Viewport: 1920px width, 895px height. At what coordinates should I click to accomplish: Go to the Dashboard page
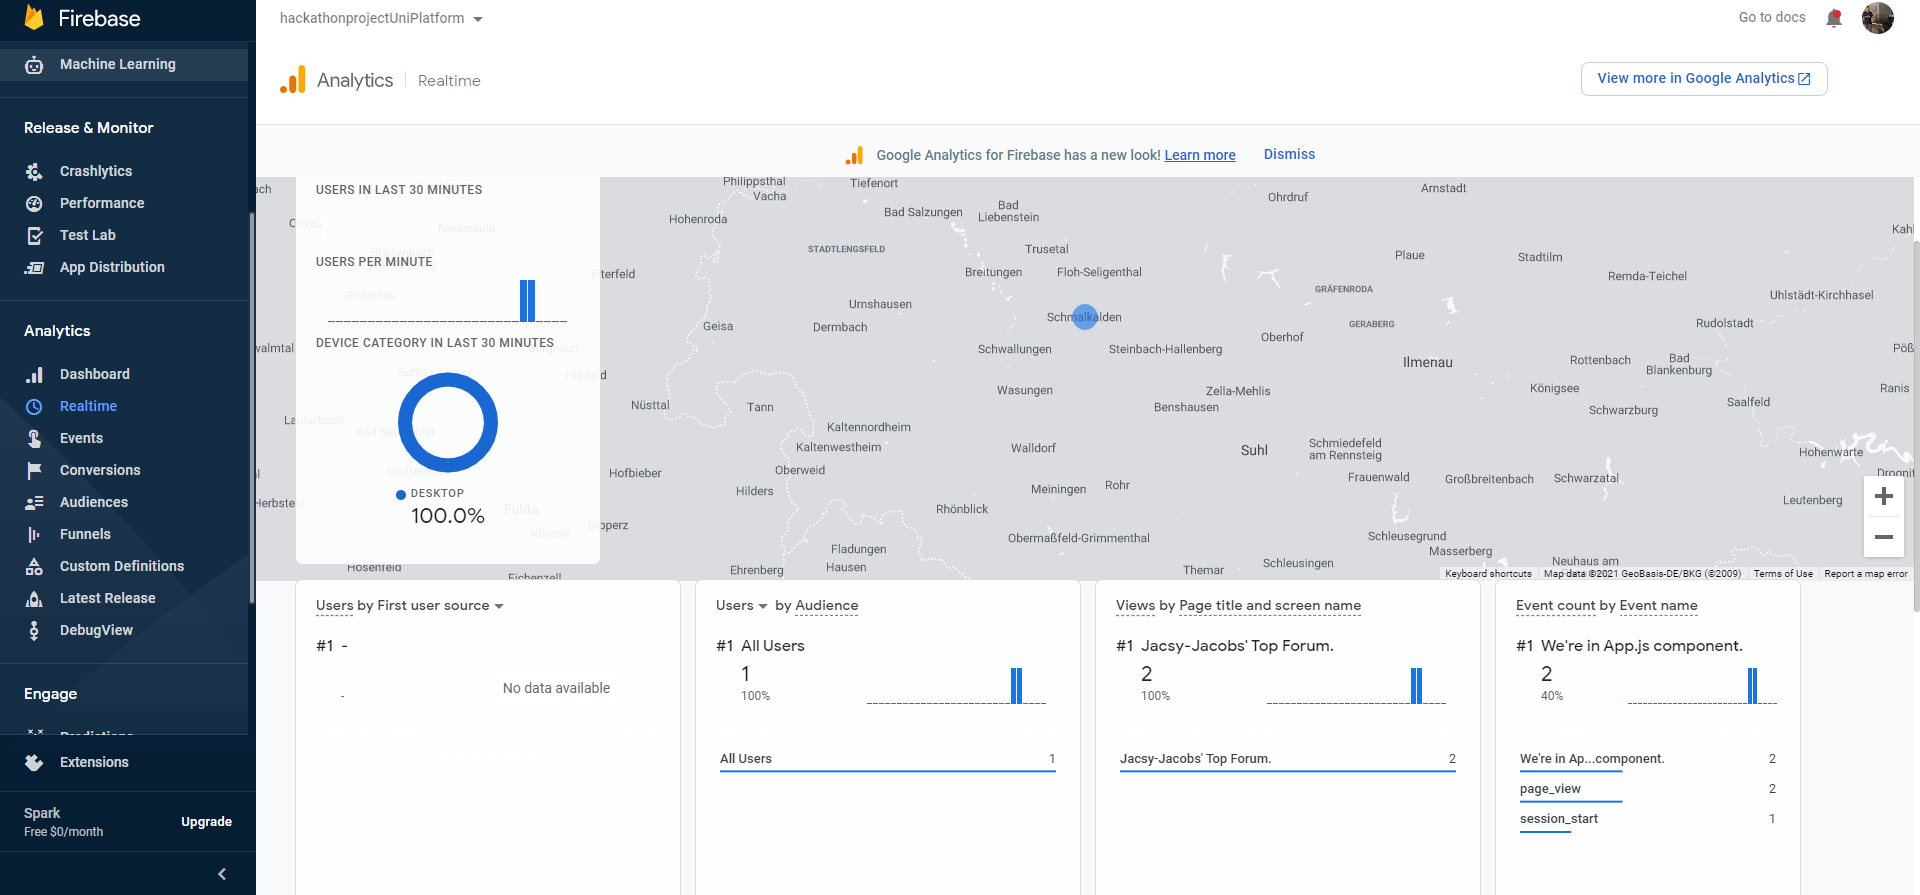(95, 374)
